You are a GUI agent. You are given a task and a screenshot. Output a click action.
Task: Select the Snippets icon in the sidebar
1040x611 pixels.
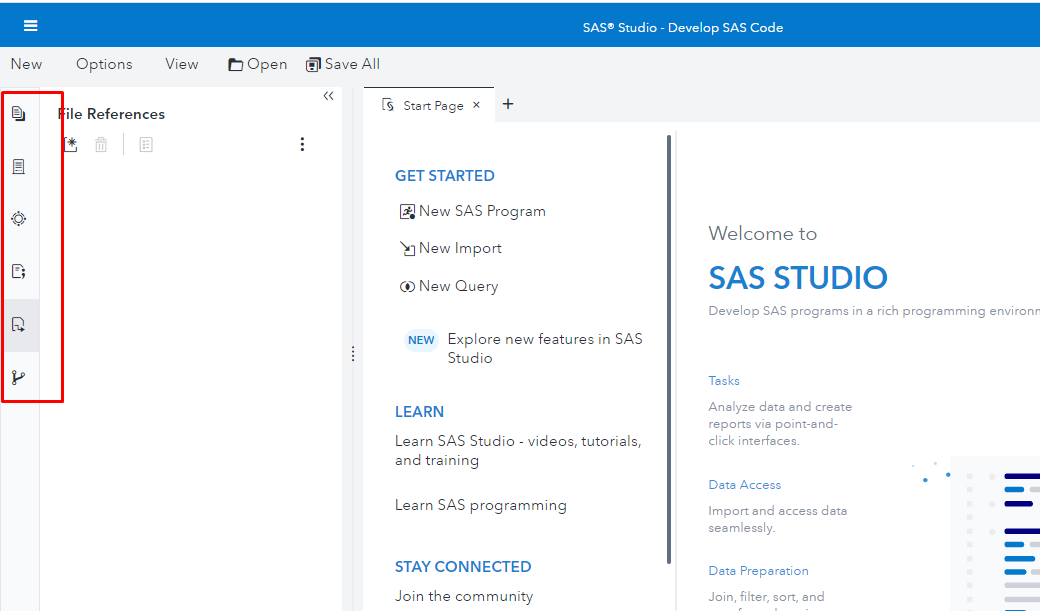(x=18, y=270)
